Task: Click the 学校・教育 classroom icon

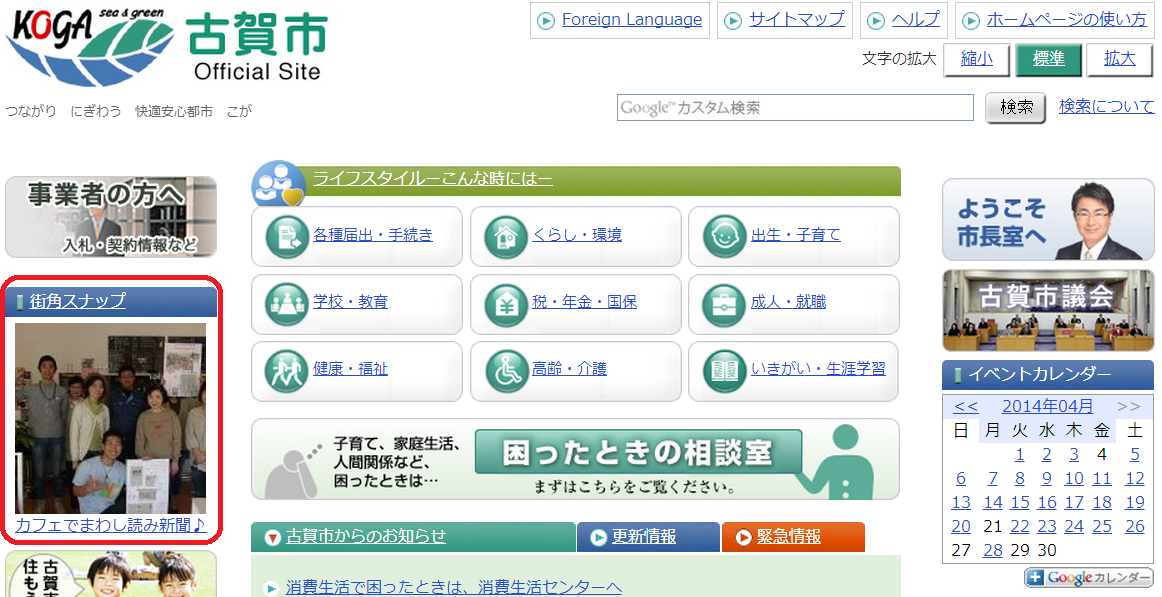Action: click(287, 303)
